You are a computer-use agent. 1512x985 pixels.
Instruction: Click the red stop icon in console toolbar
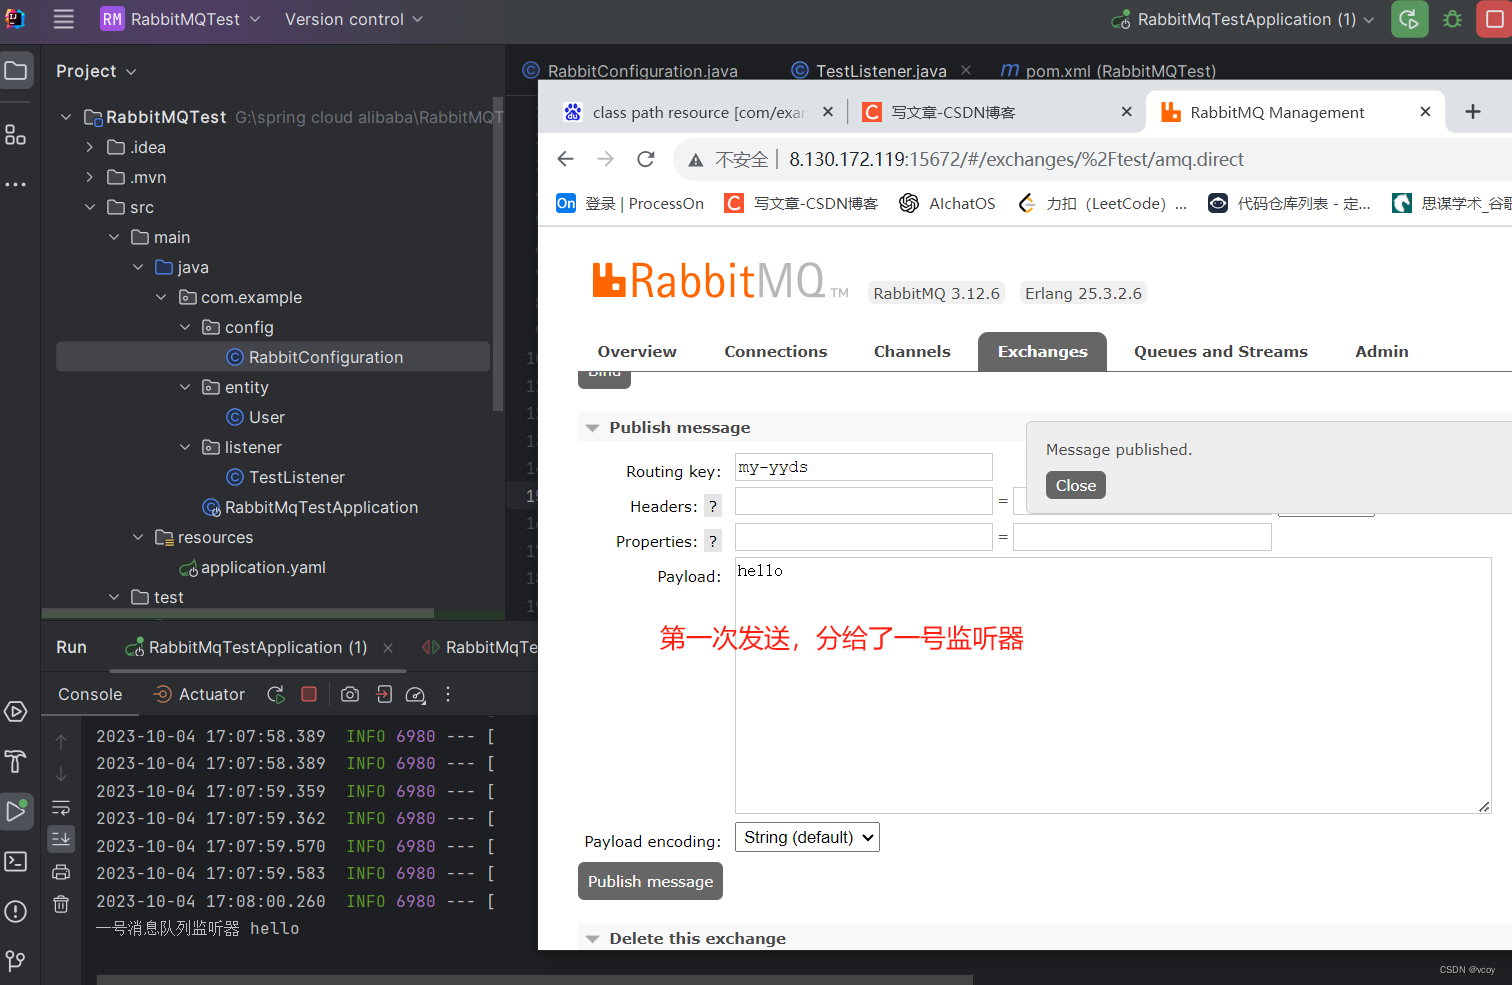309,694
